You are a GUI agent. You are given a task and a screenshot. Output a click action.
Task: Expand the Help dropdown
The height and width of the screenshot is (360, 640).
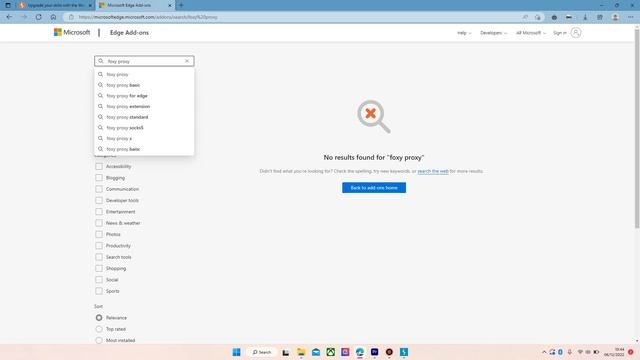(x=464, y=33)
